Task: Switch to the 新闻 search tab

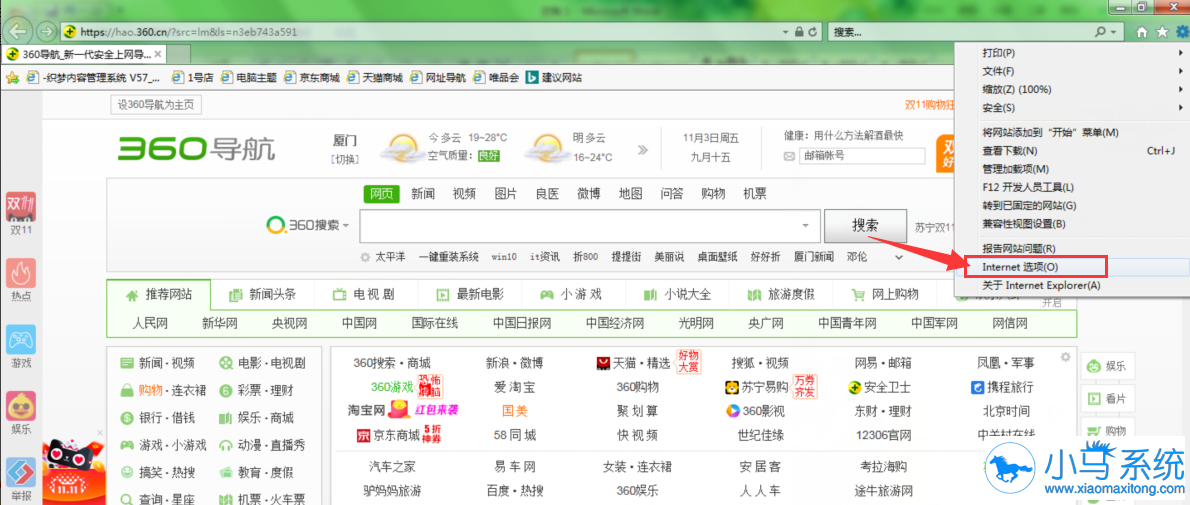Action: click(x=423, y=193)
